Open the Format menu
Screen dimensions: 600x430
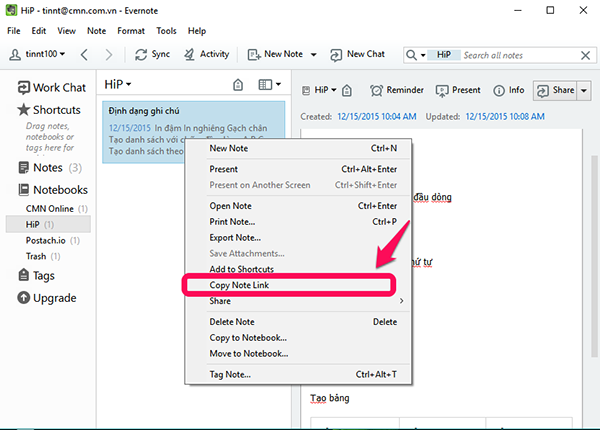131,31
